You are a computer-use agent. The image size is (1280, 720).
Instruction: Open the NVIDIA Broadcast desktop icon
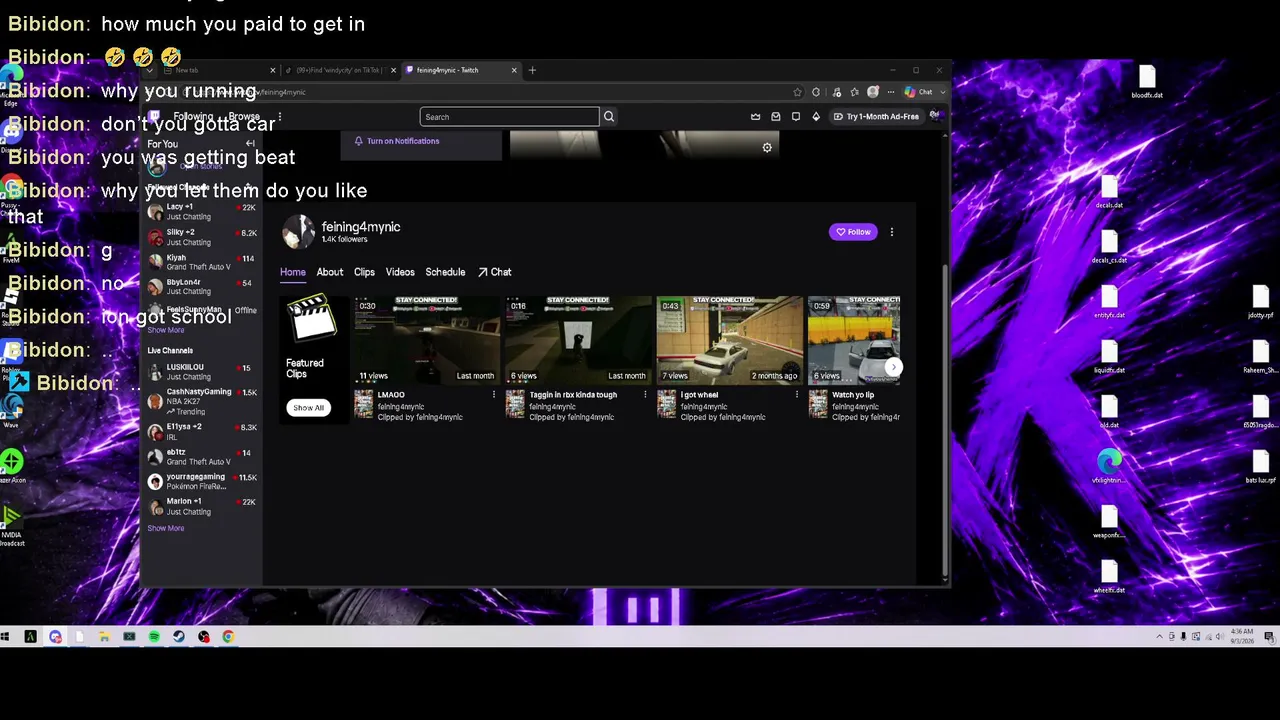point(12,524)
